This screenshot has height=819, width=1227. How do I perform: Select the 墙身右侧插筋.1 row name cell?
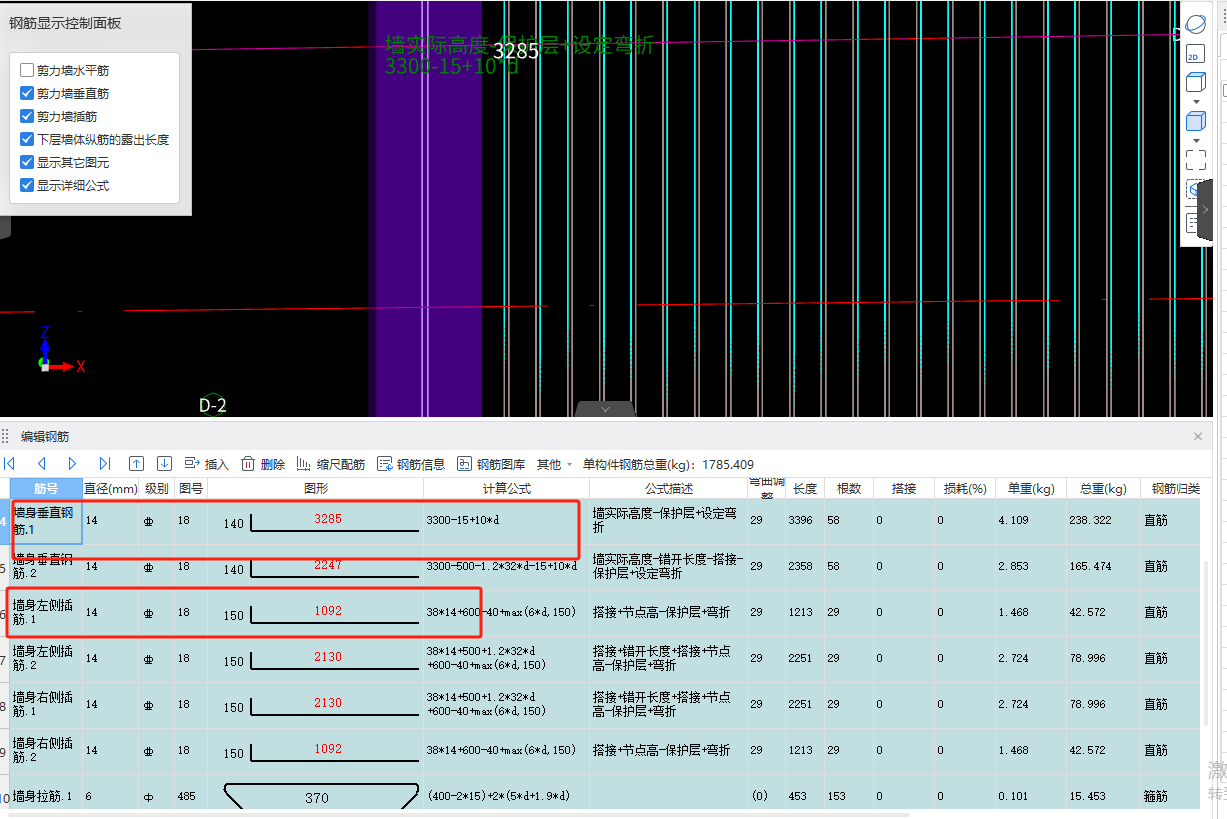46,705
